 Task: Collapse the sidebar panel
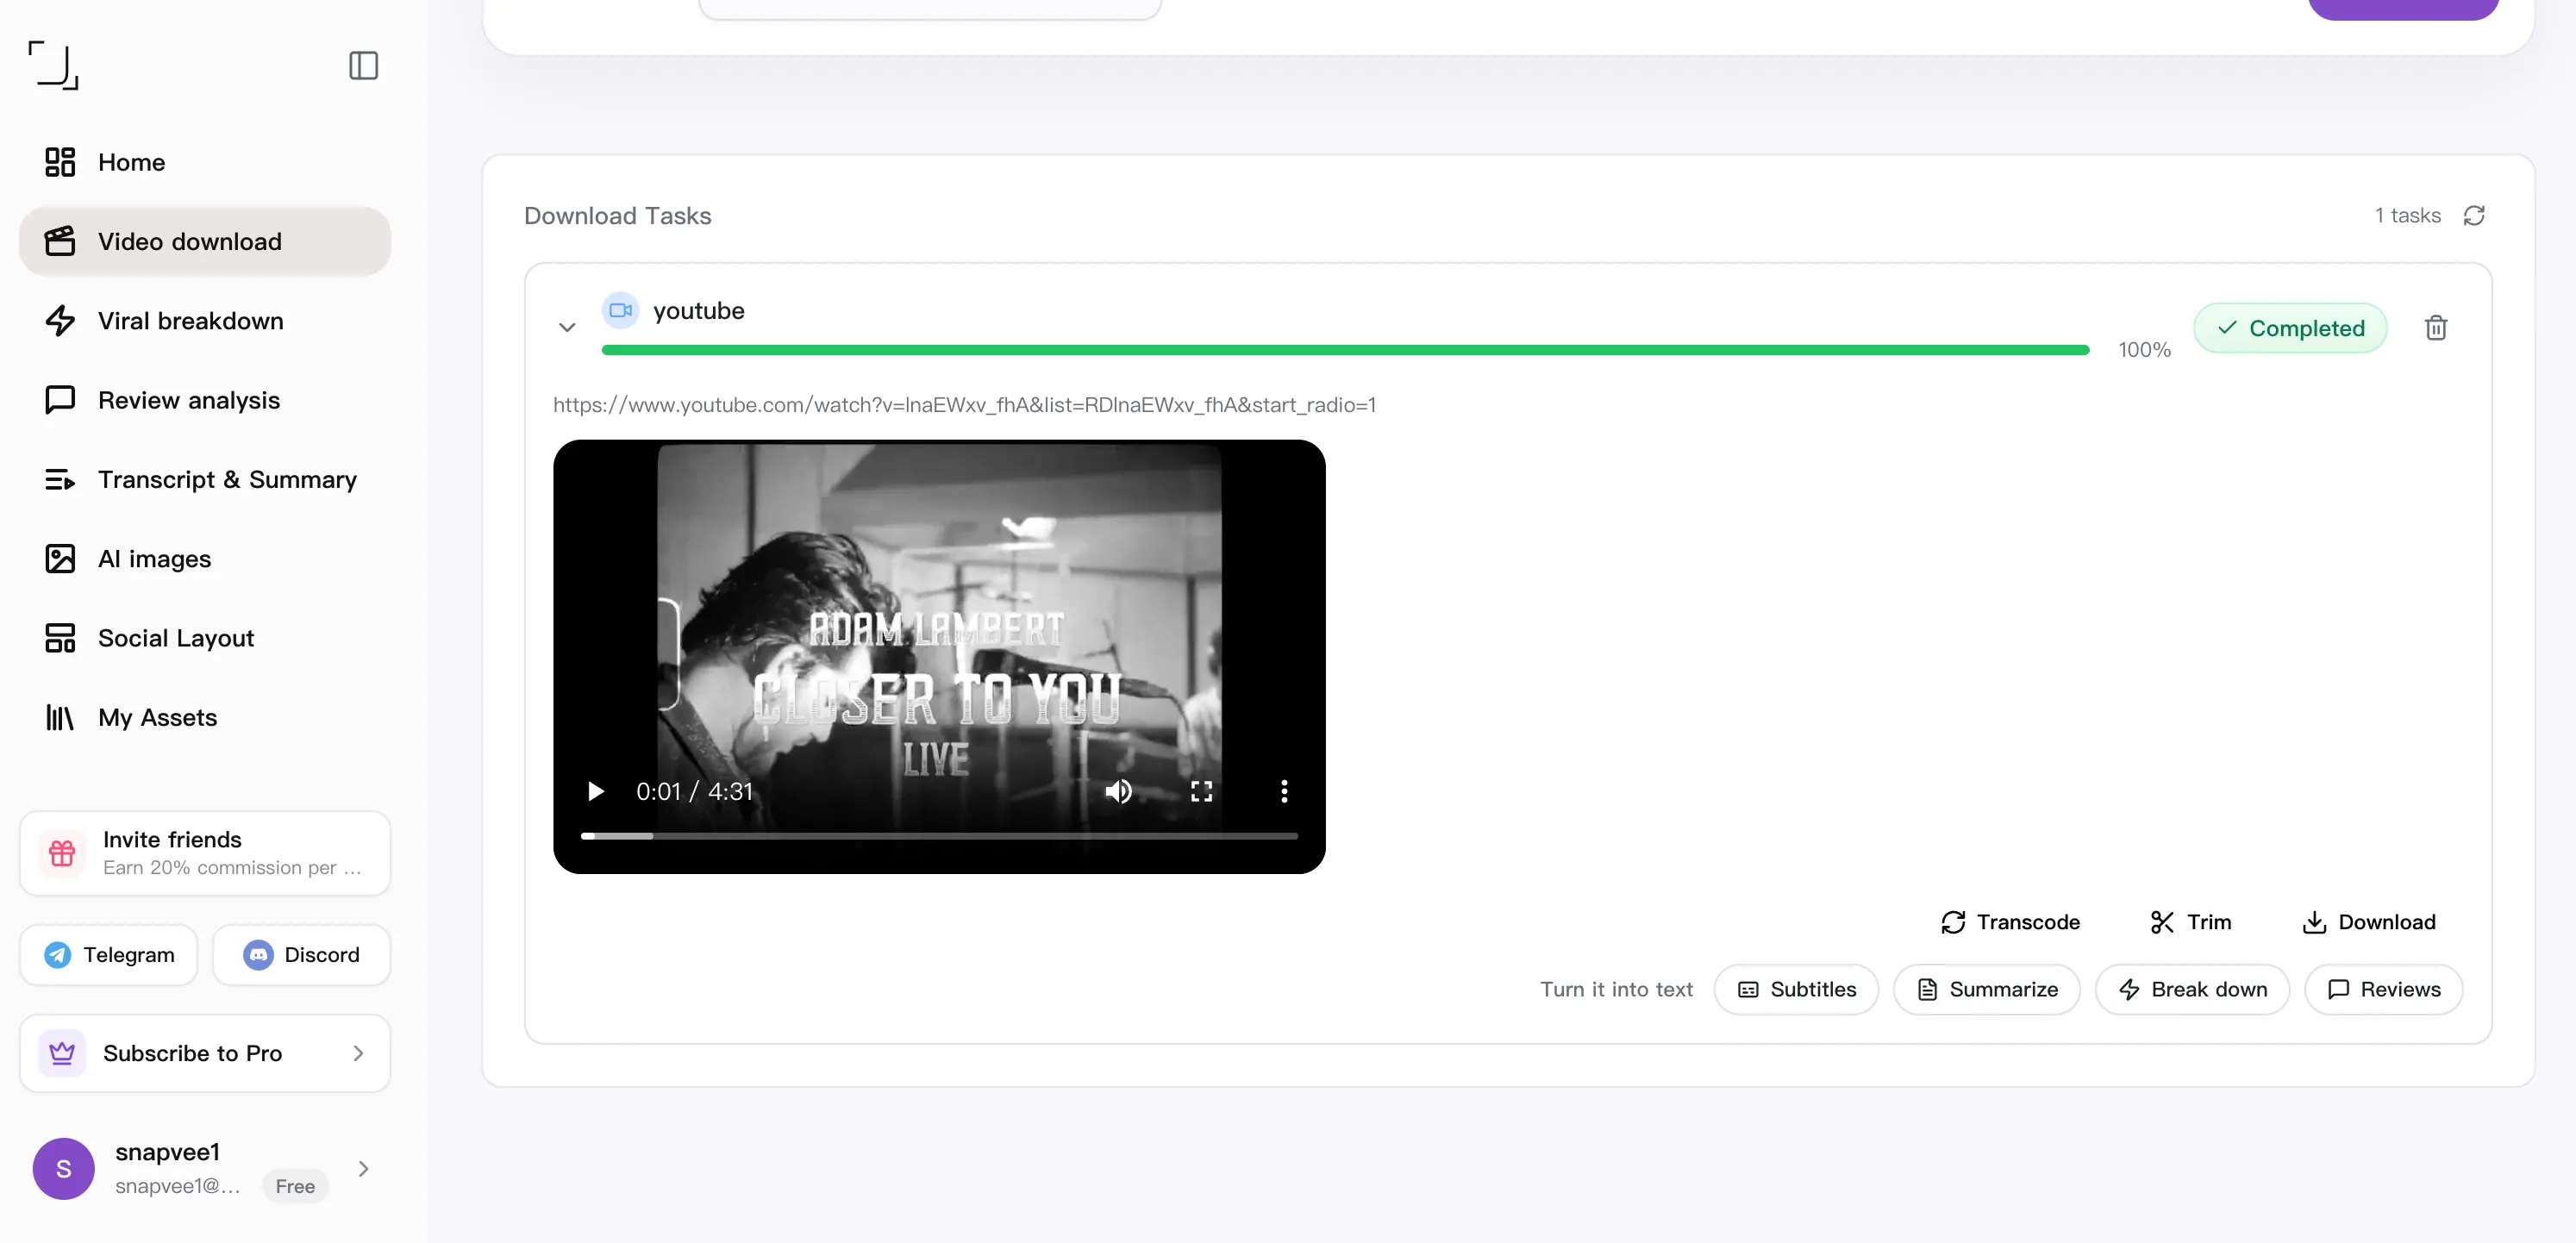click(x=363, y=66)
